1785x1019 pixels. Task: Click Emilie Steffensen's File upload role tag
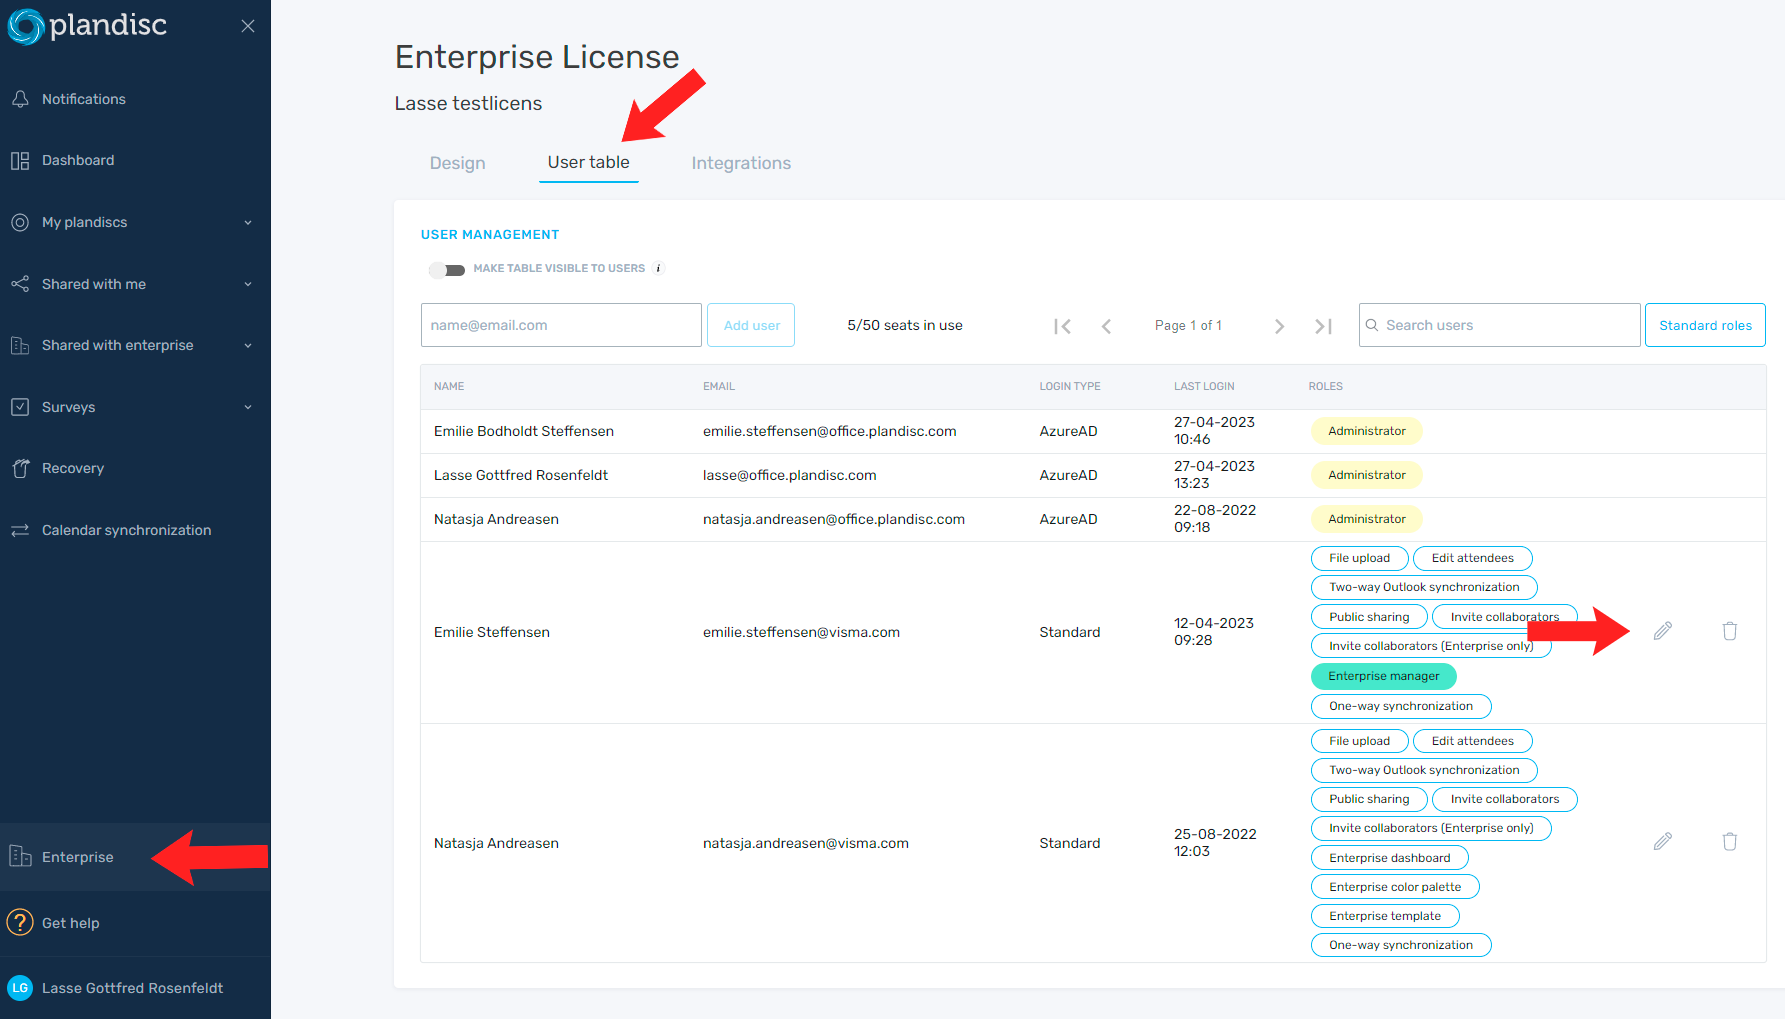[x=1360, y=558]
